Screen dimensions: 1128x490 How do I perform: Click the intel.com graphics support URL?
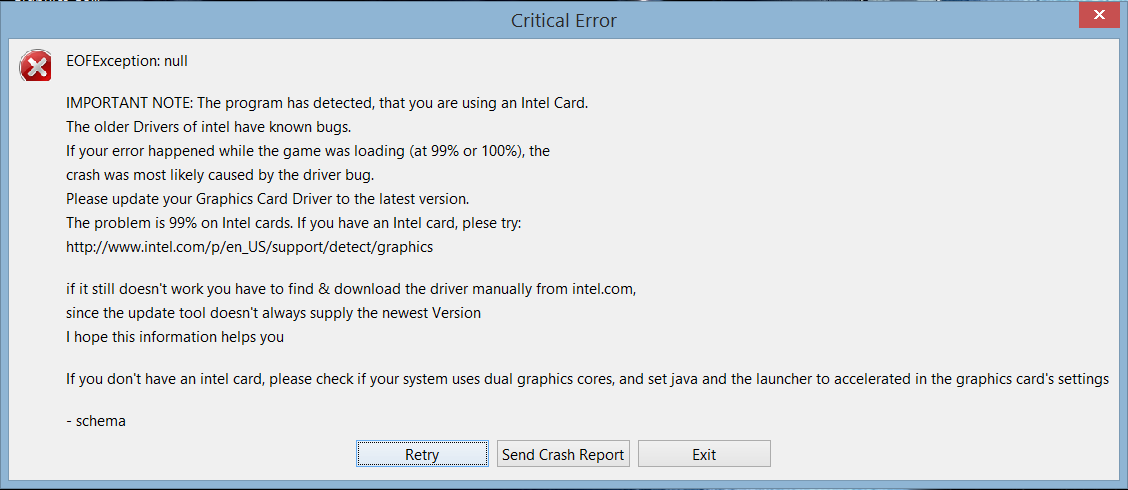click(249, 246)
